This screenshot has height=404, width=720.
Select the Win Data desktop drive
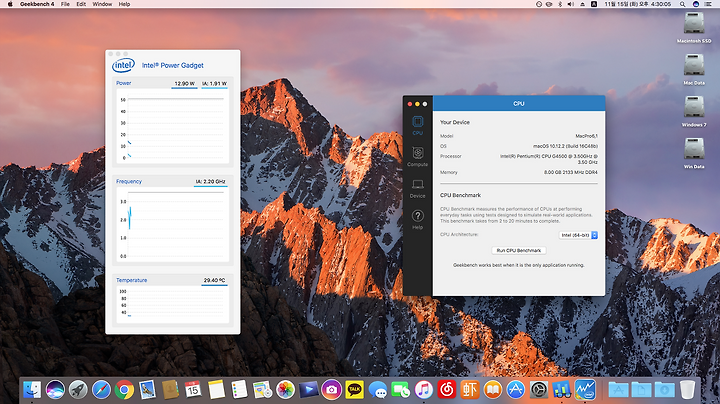tap(694, 153)
